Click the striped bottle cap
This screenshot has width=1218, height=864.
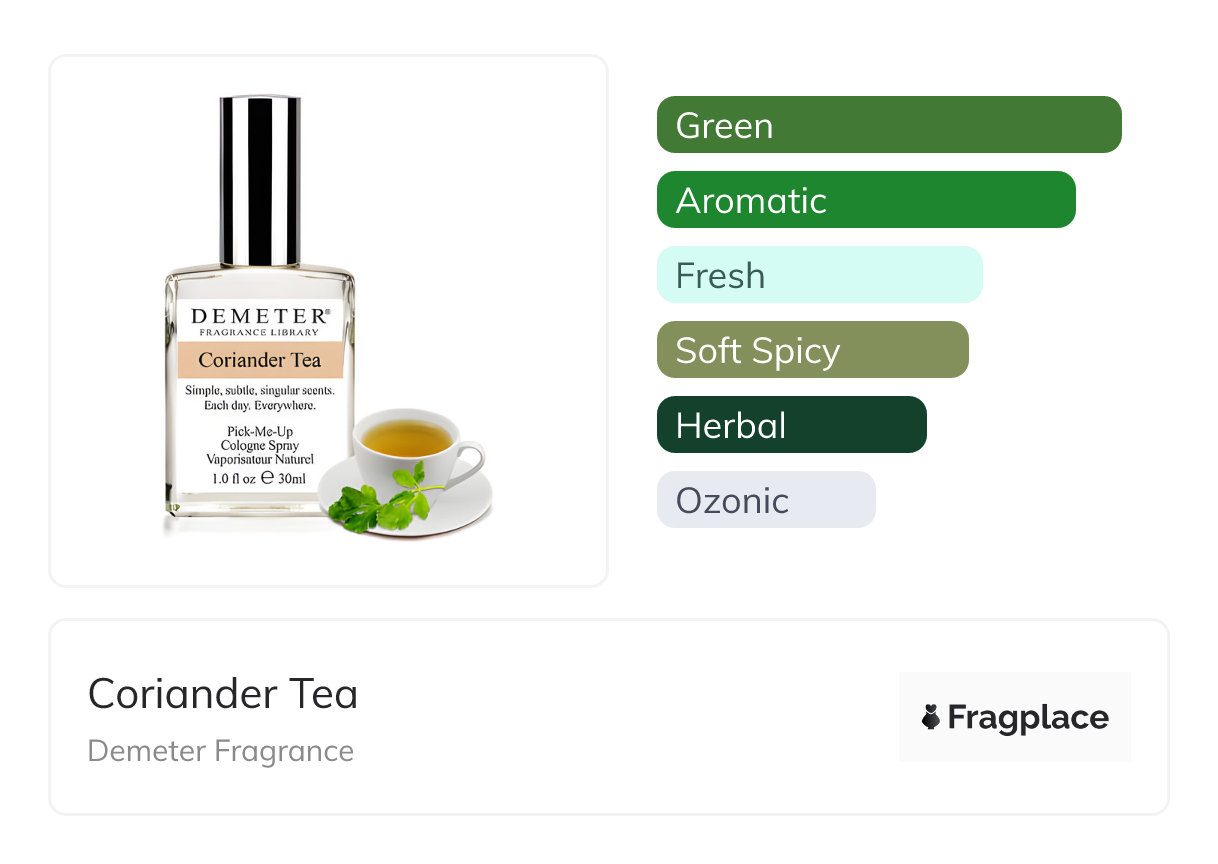coord(260,181)
